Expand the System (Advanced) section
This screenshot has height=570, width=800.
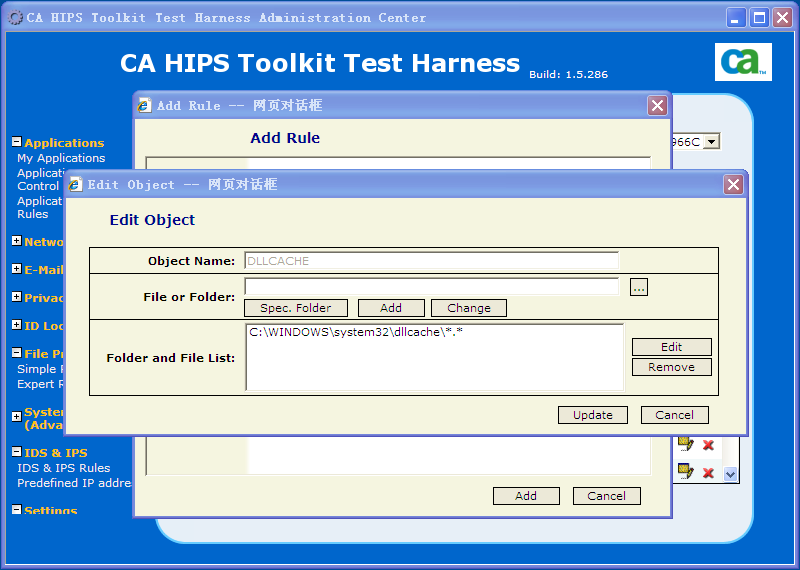(x=17, y=416)
